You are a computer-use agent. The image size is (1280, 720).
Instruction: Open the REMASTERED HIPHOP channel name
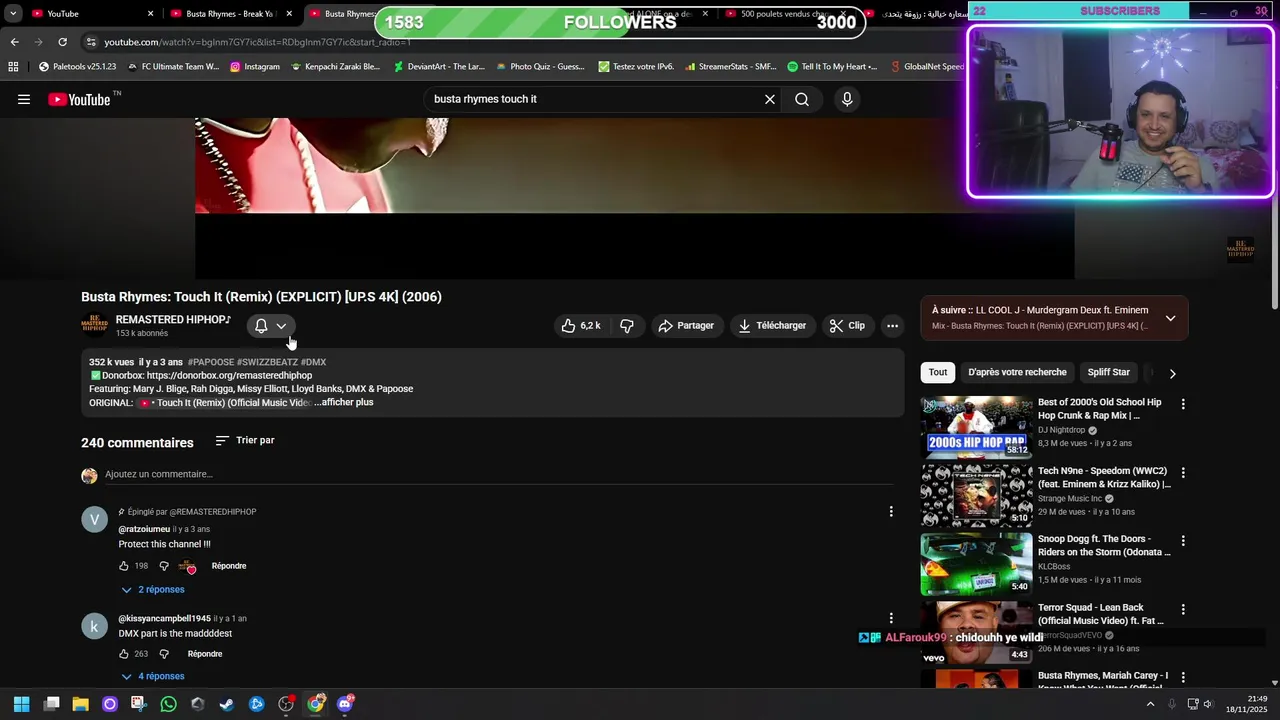[x=173, y=320]
